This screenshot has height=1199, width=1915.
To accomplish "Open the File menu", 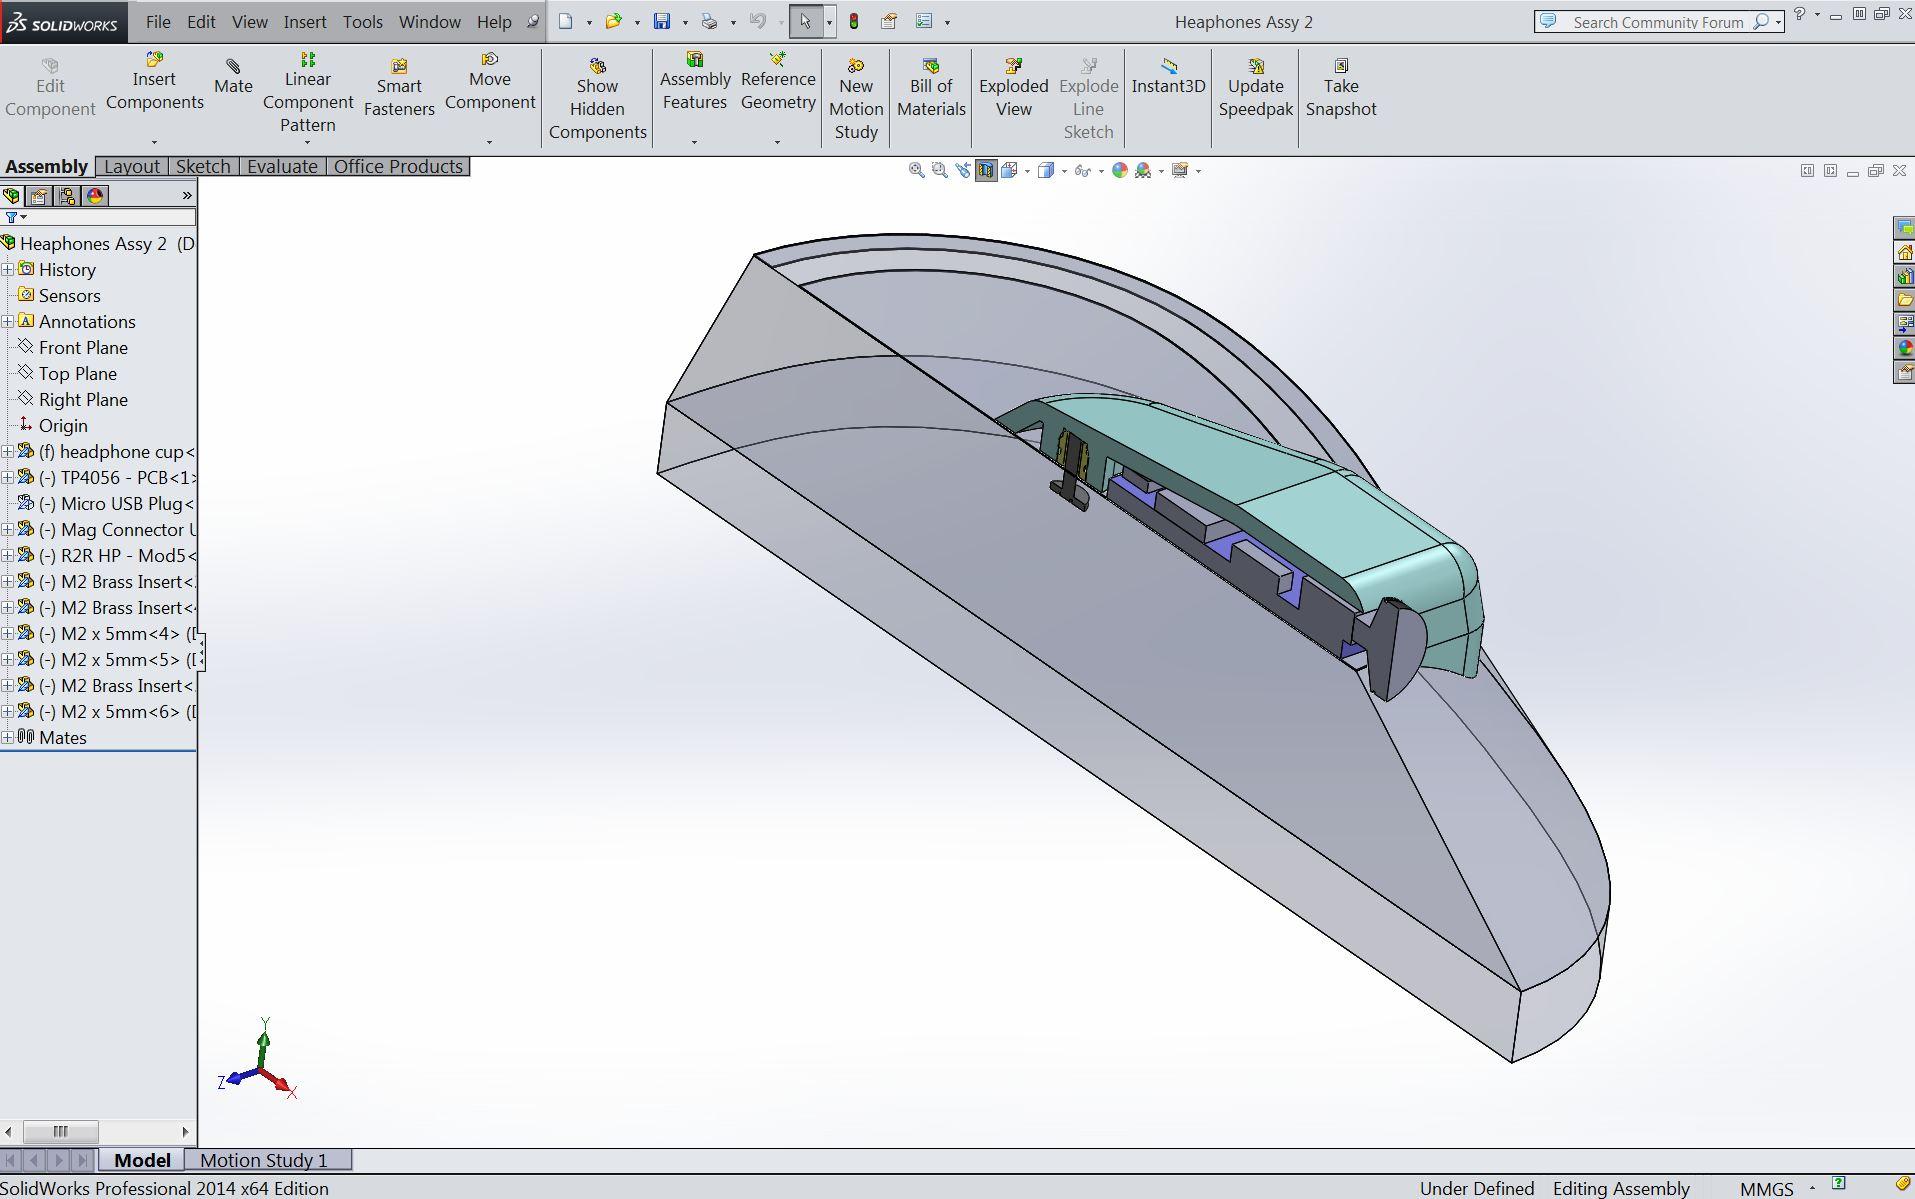I will (x=158, y=21).
